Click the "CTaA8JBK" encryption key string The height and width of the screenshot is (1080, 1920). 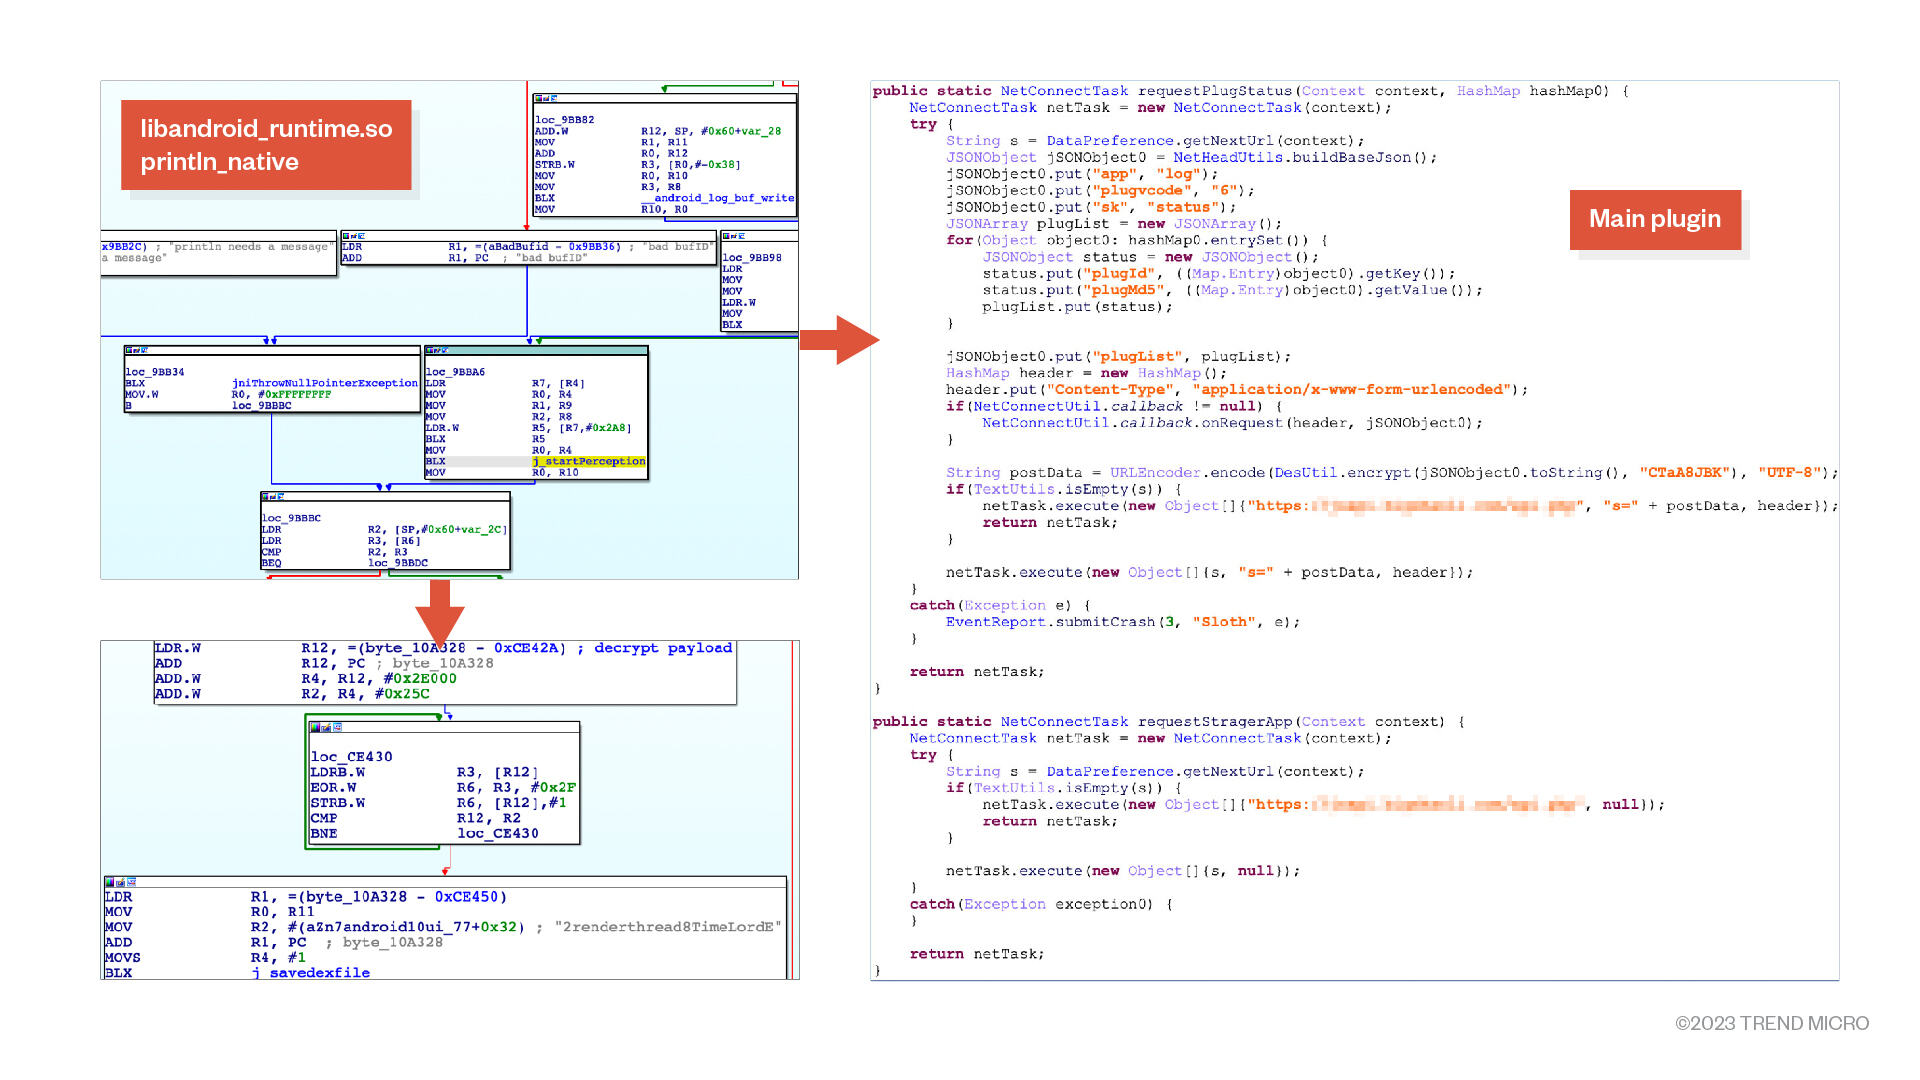[x=1684, y=472]
